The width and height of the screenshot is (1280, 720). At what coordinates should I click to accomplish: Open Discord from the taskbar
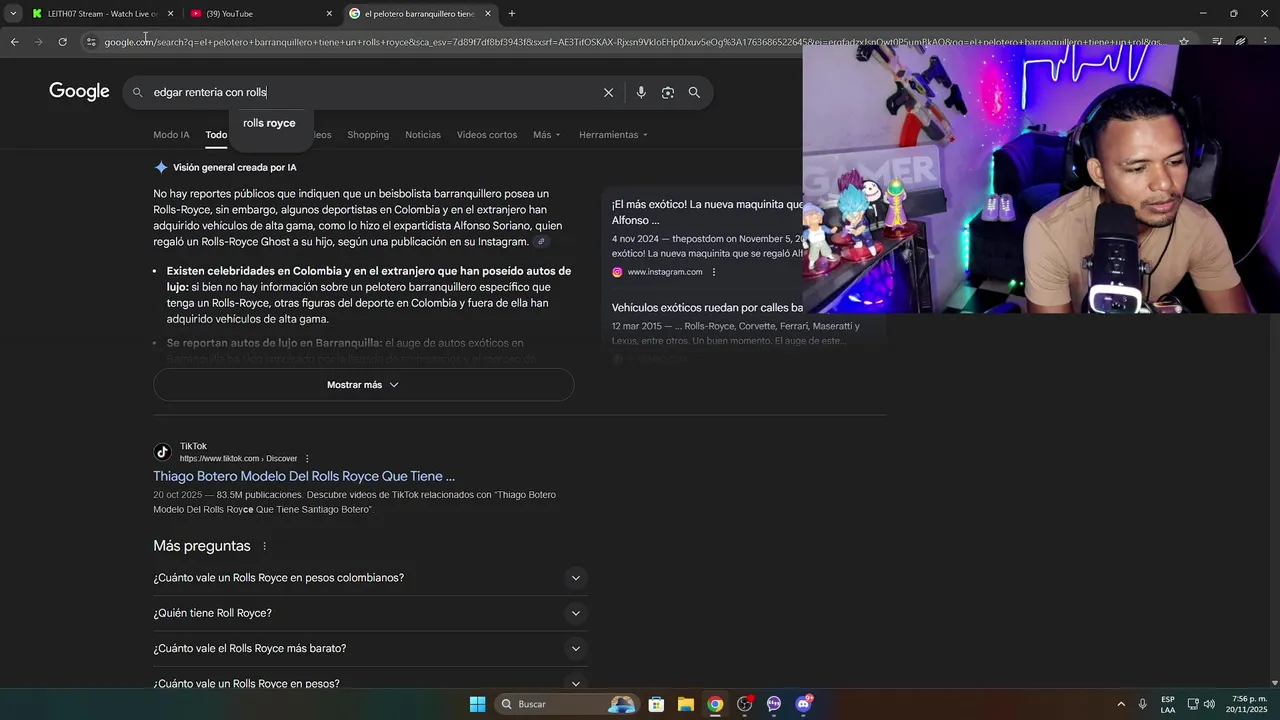point(804,704)
